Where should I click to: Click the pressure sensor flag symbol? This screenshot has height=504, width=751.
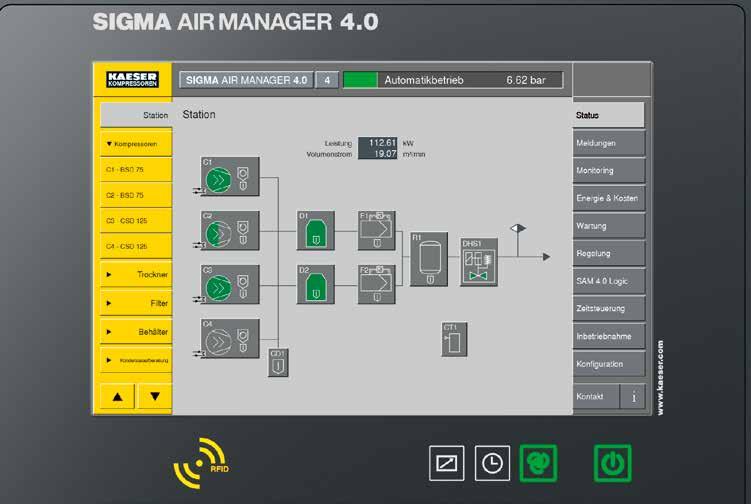[x=518, y=229]
